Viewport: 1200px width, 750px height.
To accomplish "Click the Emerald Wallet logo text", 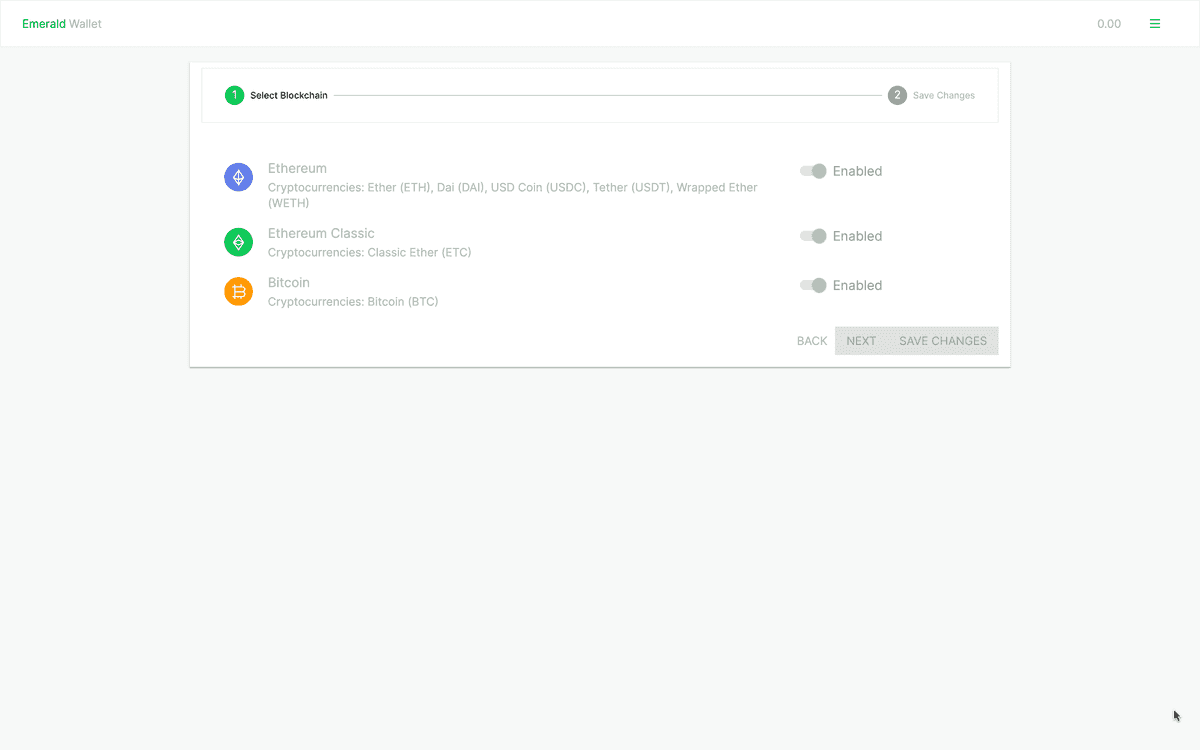I will (x=62, y=24).
